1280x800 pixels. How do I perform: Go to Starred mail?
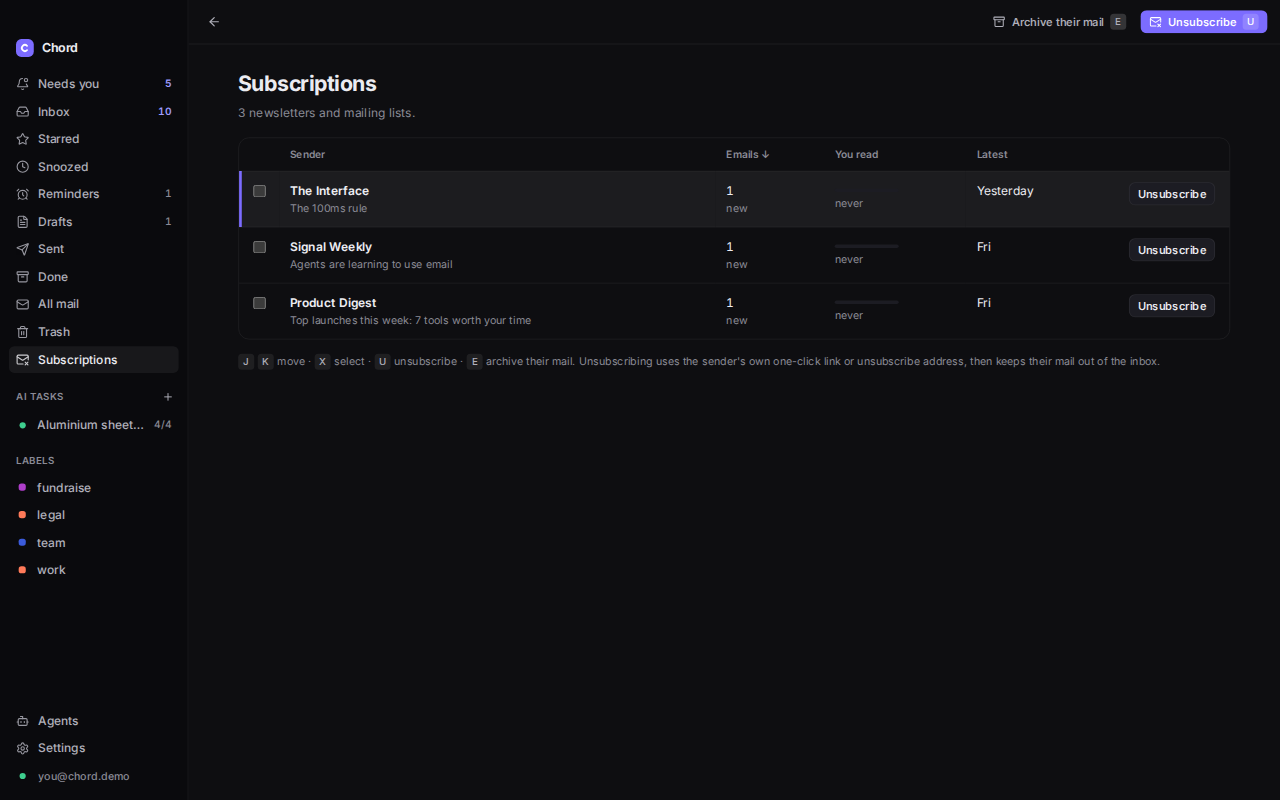click(94, 139)
